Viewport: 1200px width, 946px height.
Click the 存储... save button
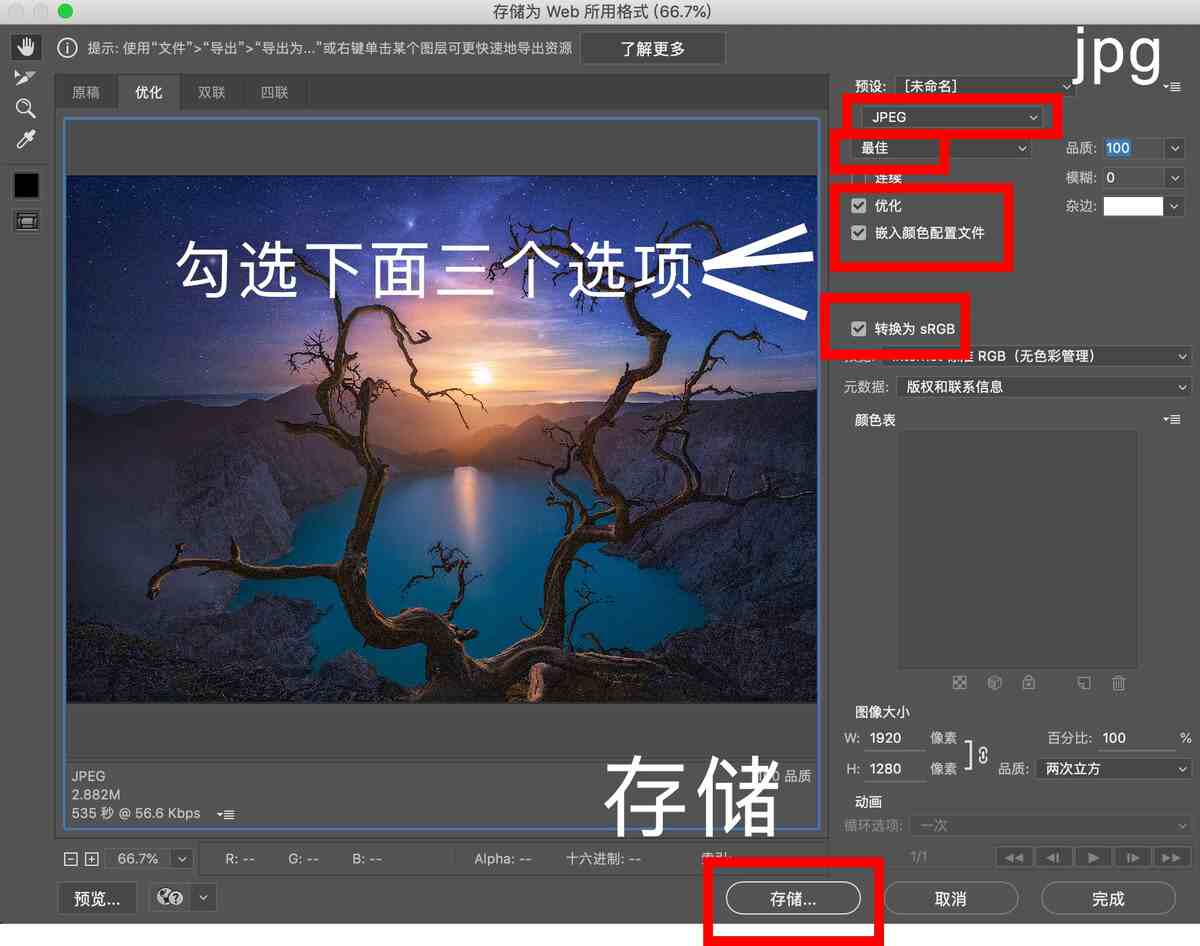793,898
